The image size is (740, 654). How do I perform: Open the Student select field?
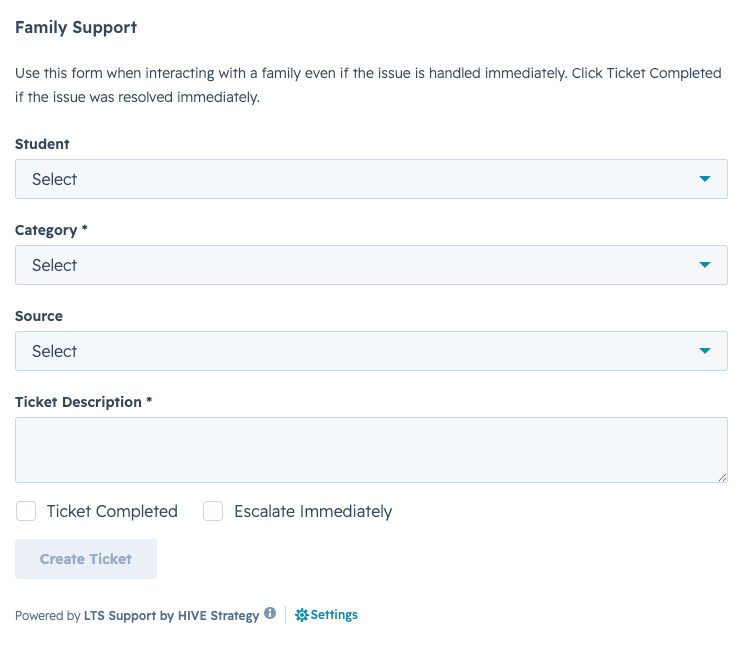tap(371, 179)
